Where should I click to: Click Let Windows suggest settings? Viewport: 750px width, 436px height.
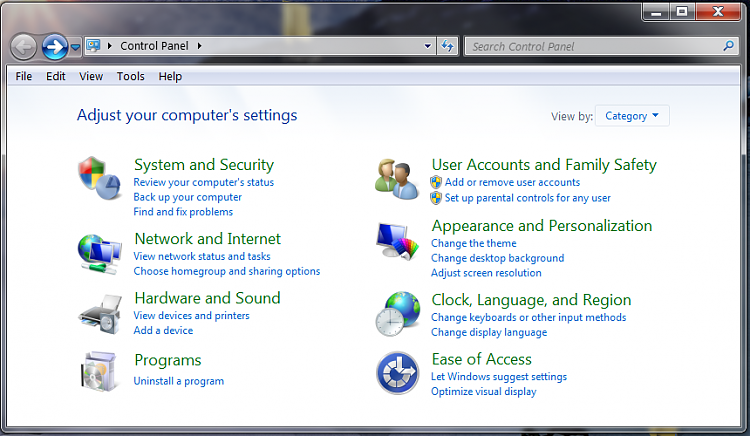[499, 377]
